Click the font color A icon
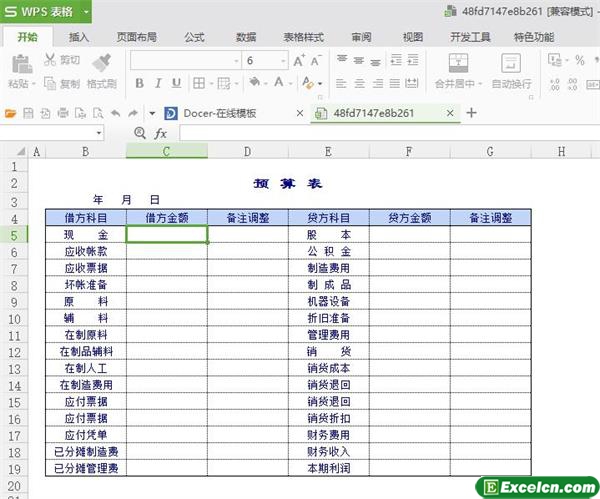This screenshot has height=499, width=600. point(279,82)
